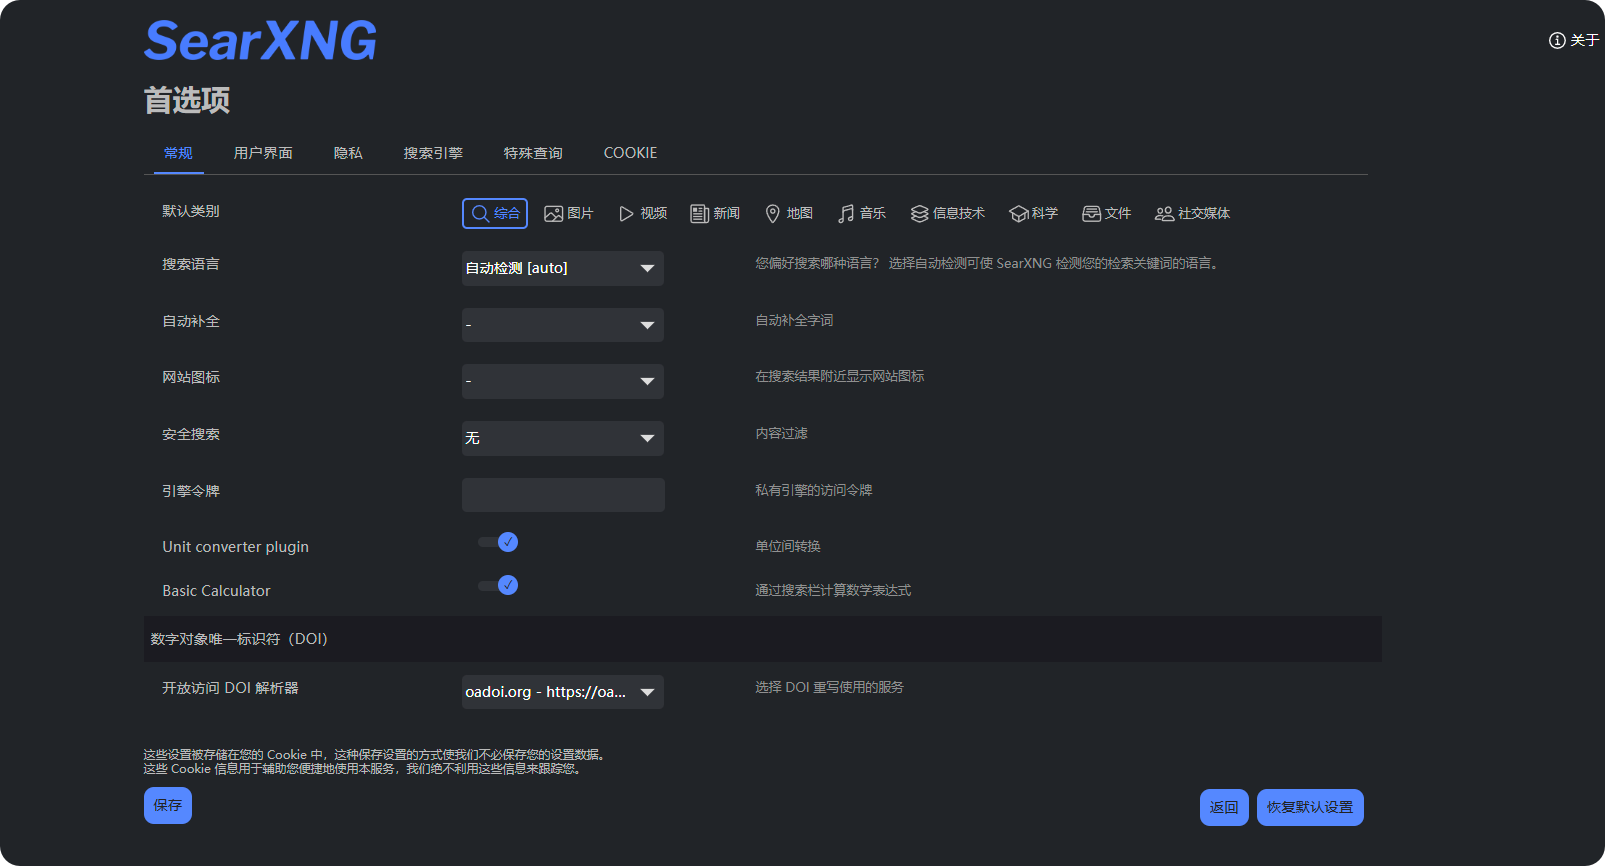1605x866 pixels.
Task: Choose the 信息技术 (IT) layers icon
Action: (919, 214)
